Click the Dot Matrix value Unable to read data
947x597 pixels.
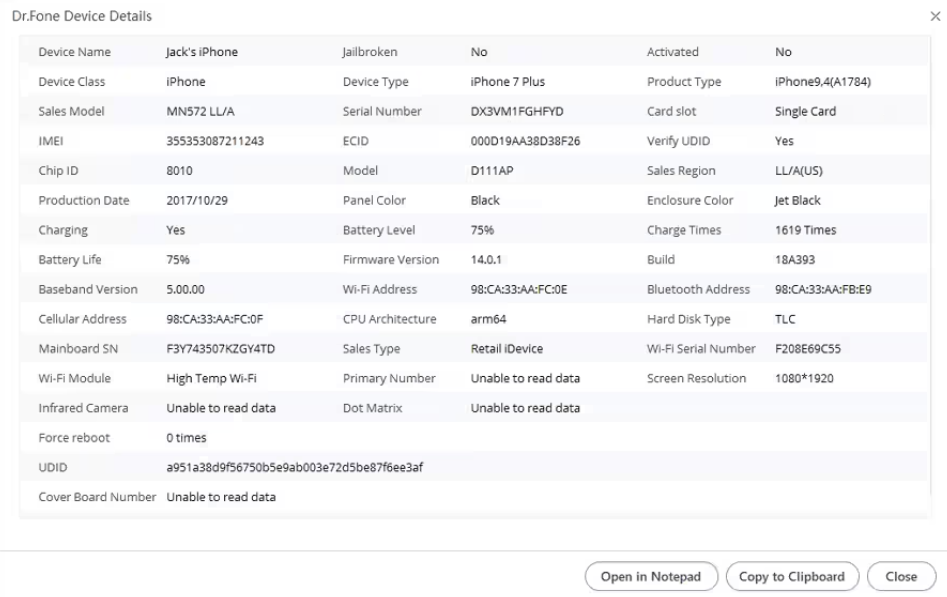(x=525, y=408)
